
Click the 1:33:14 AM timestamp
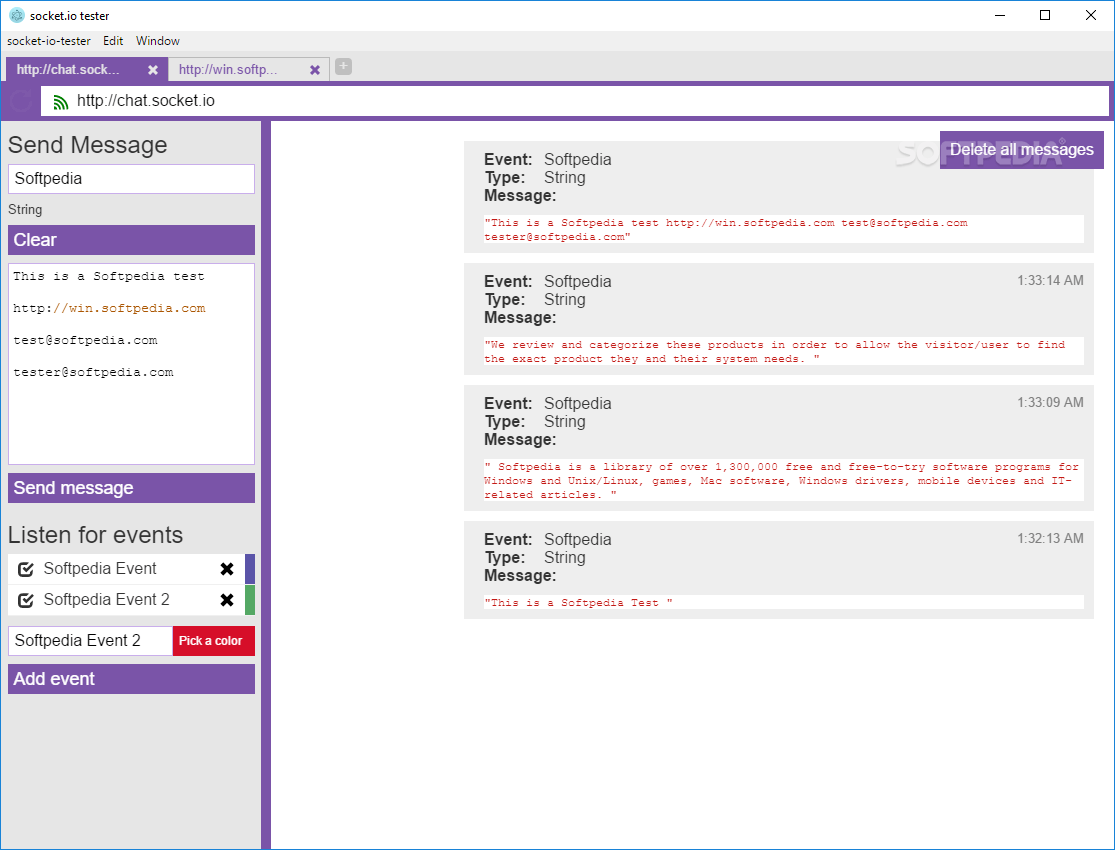[1050, 280]
